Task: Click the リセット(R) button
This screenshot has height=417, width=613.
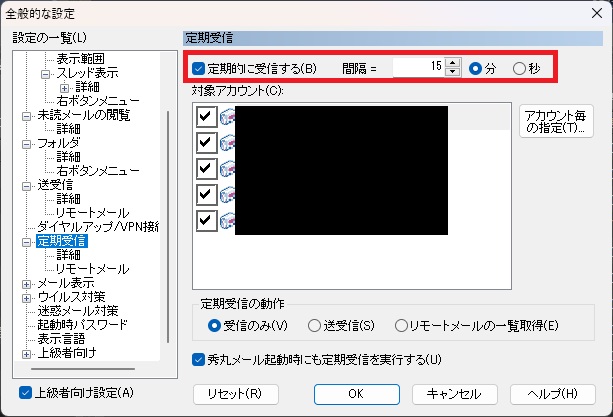Action: coord(236,394)
